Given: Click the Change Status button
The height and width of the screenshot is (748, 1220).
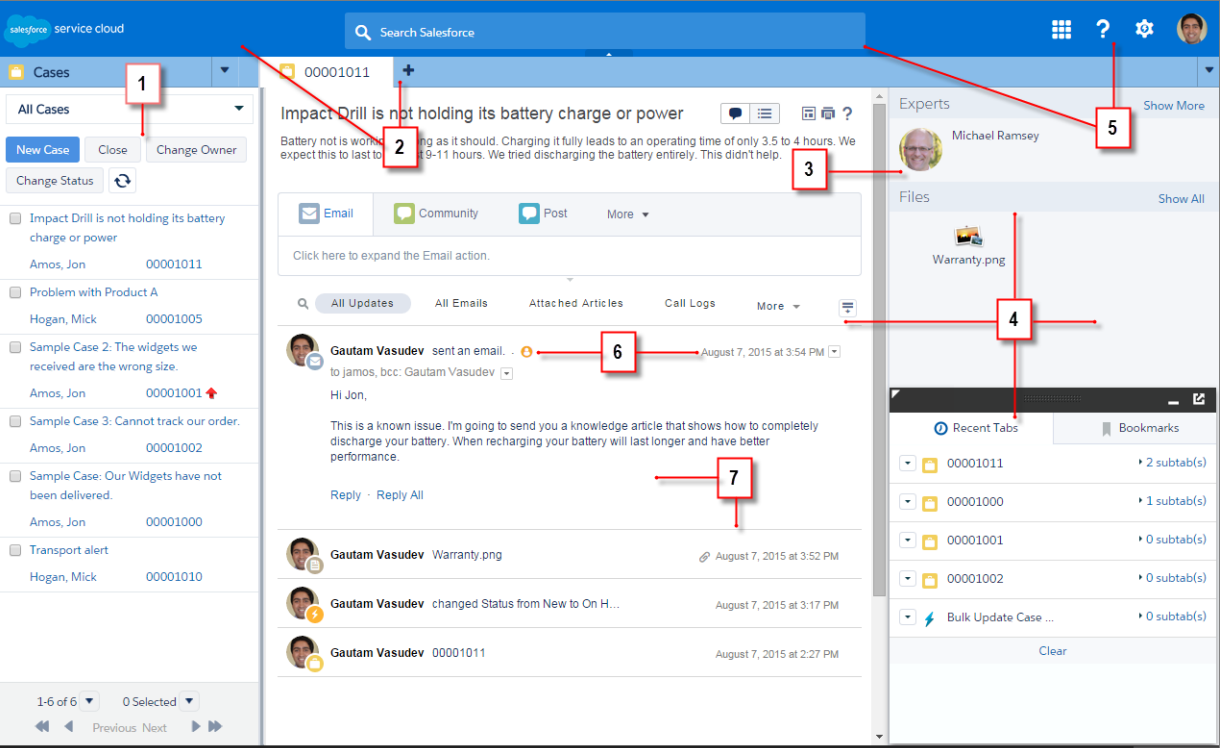Looking at the screenshot, I should [55, 181].
